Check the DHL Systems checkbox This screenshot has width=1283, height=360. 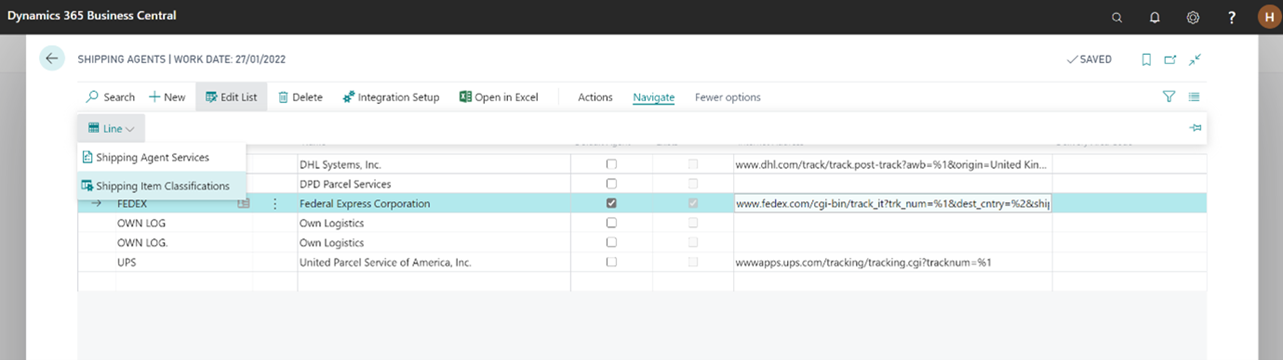(611, 164)
